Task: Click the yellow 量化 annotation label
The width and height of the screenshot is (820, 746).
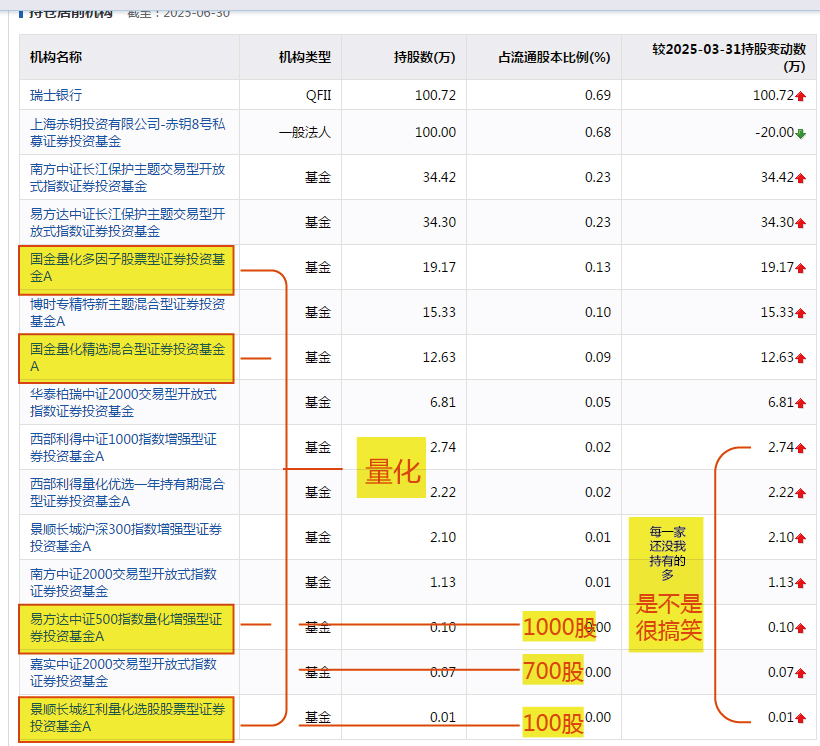Action: pos(392,471)
